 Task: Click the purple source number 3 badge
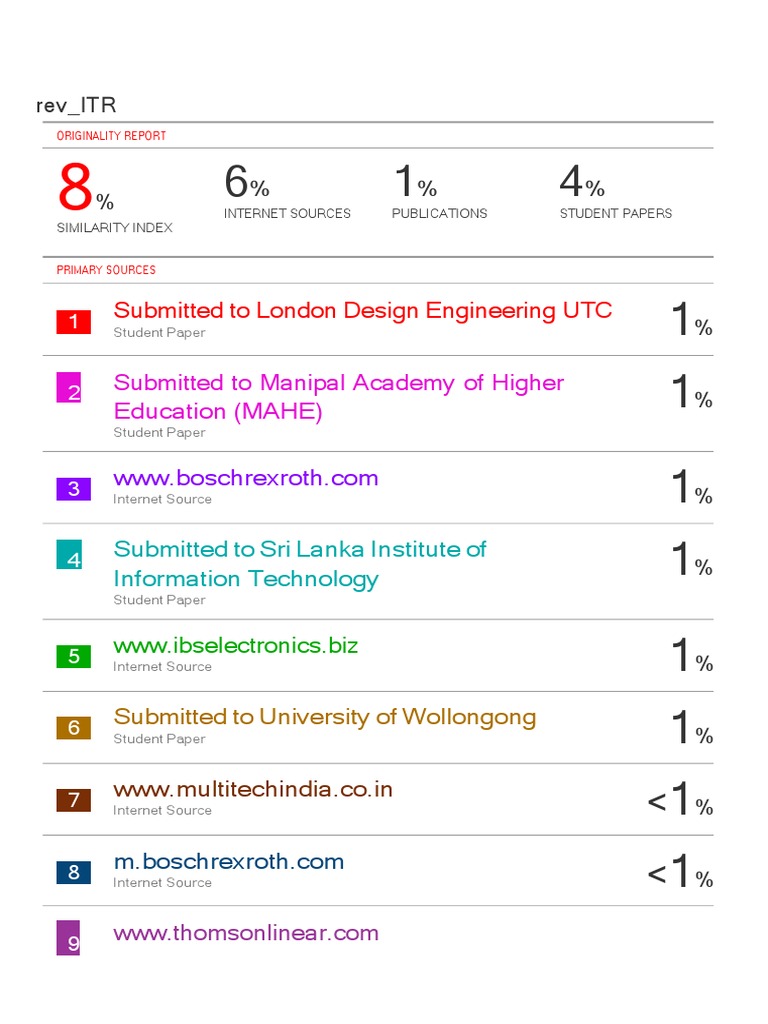pyautogui.click(x=73, y=489)
